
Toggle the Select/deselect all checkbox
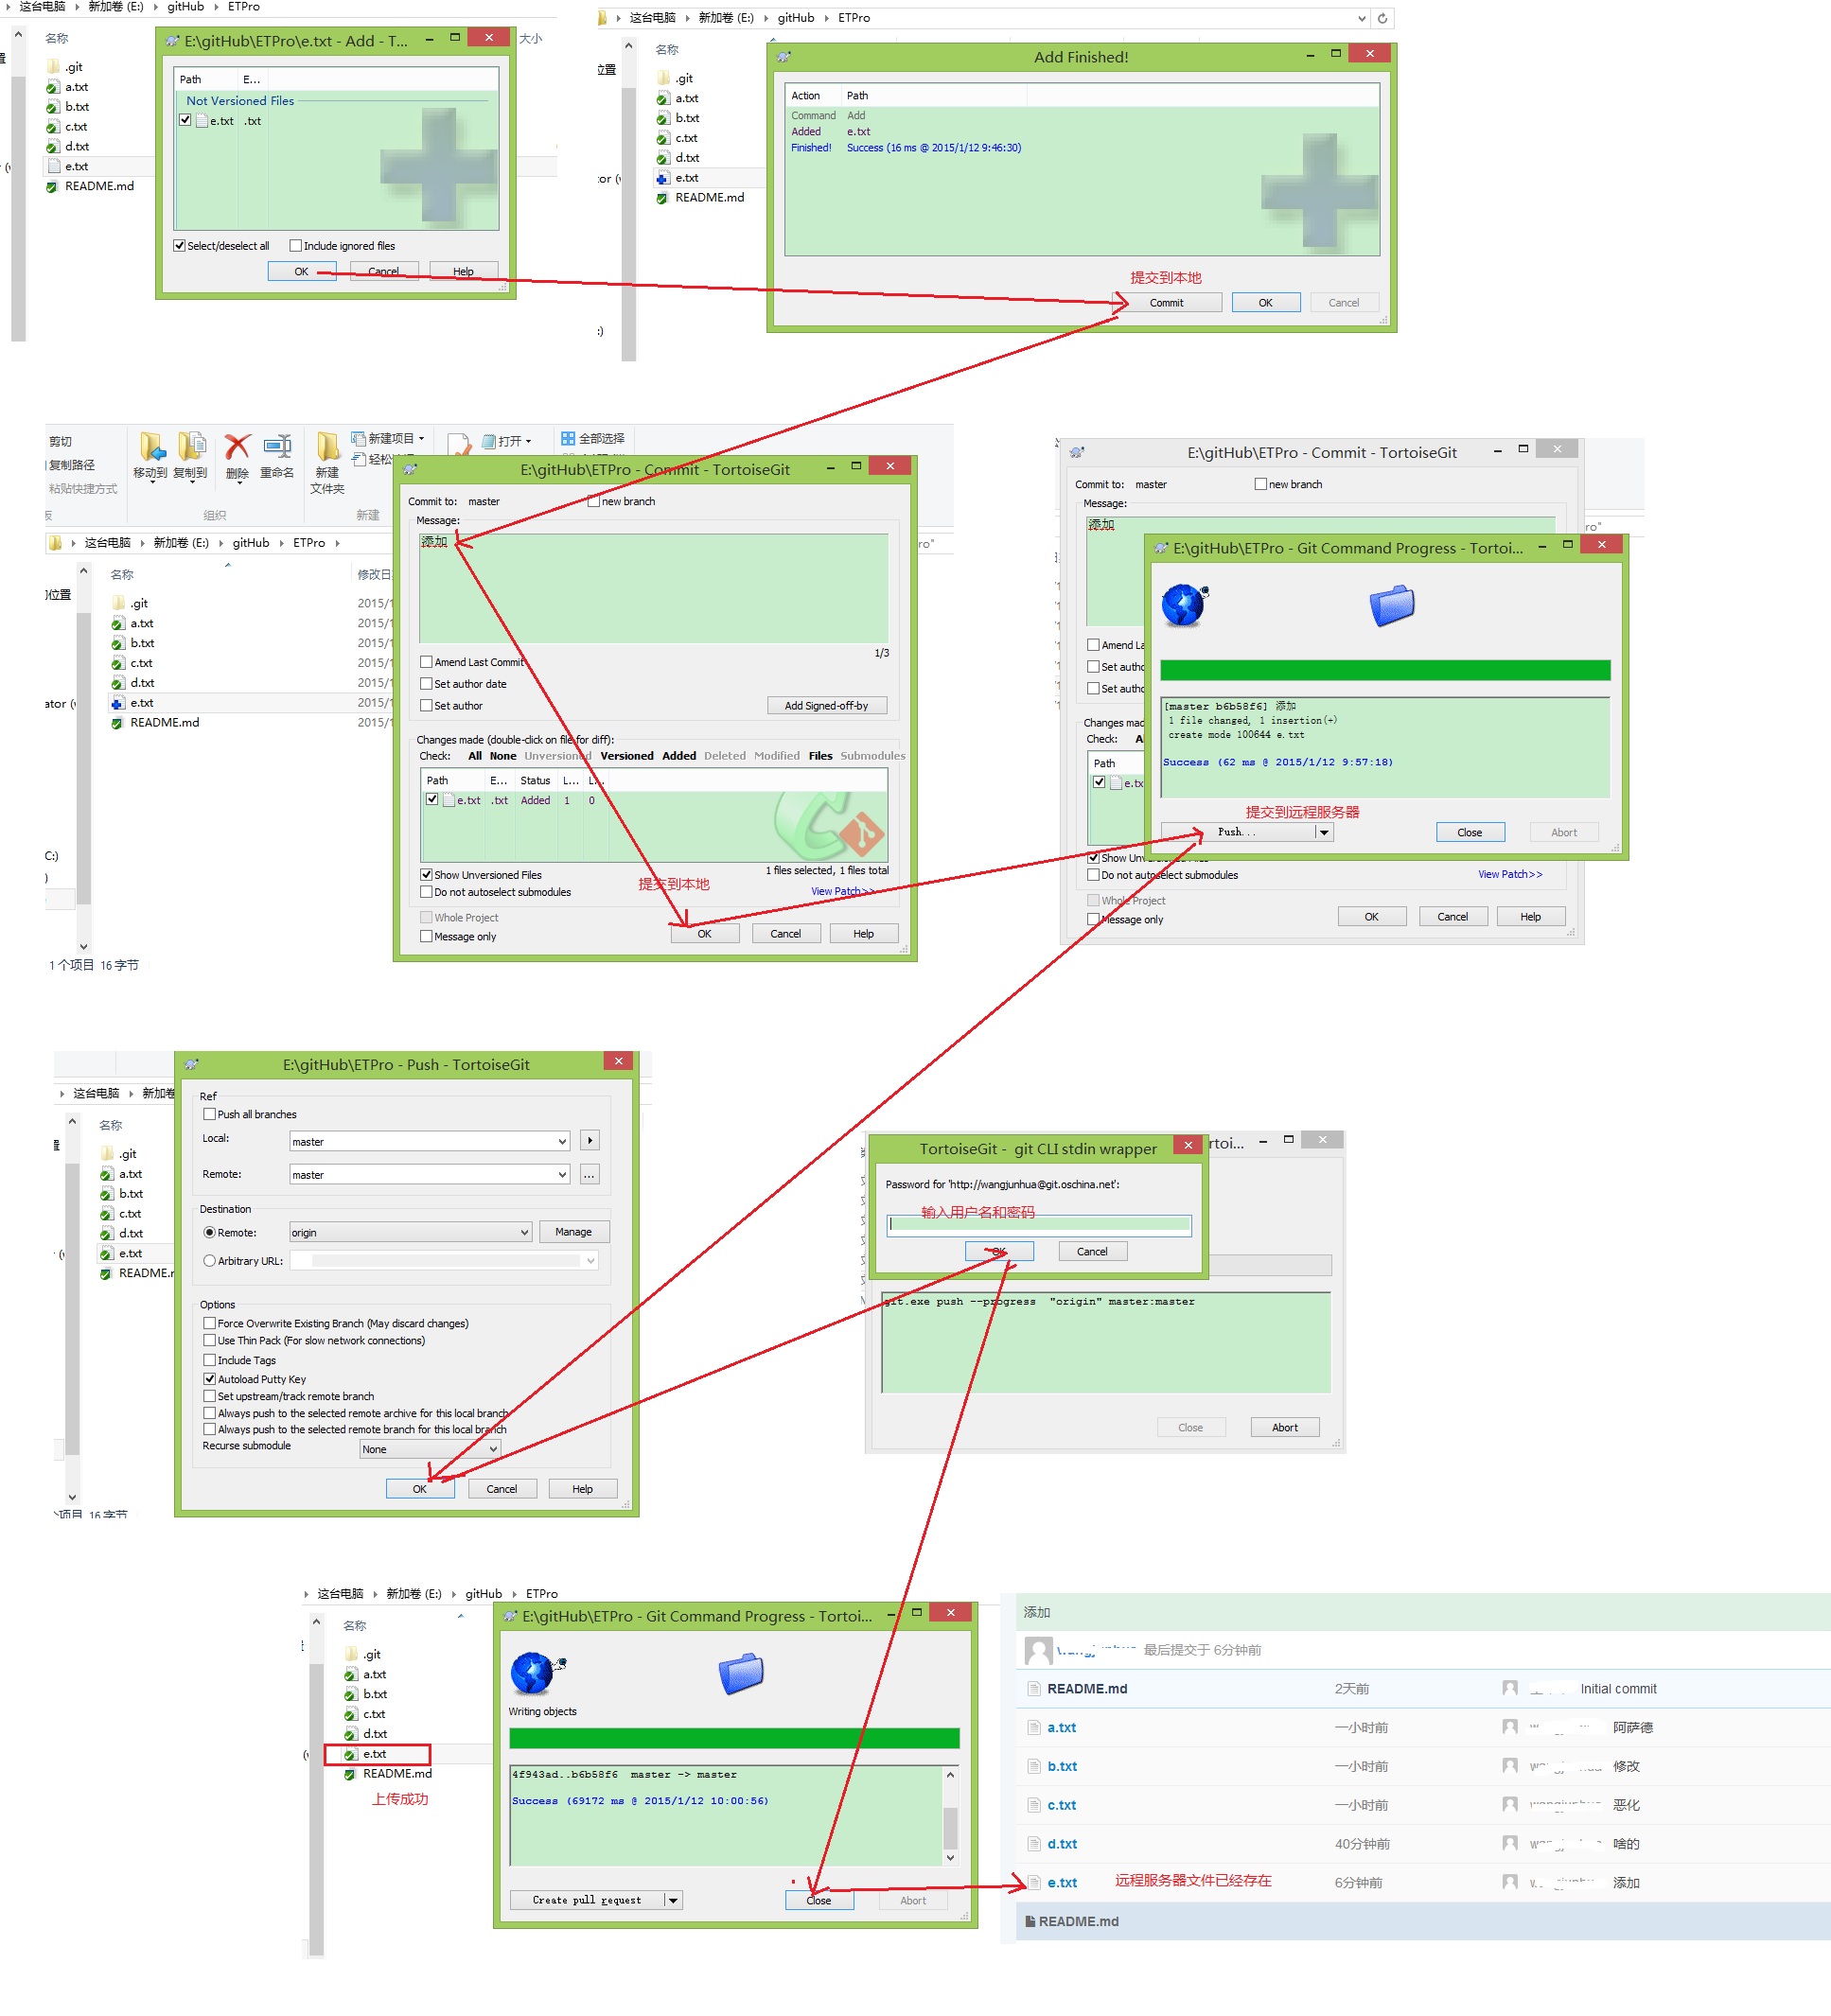tap(179, 245)
